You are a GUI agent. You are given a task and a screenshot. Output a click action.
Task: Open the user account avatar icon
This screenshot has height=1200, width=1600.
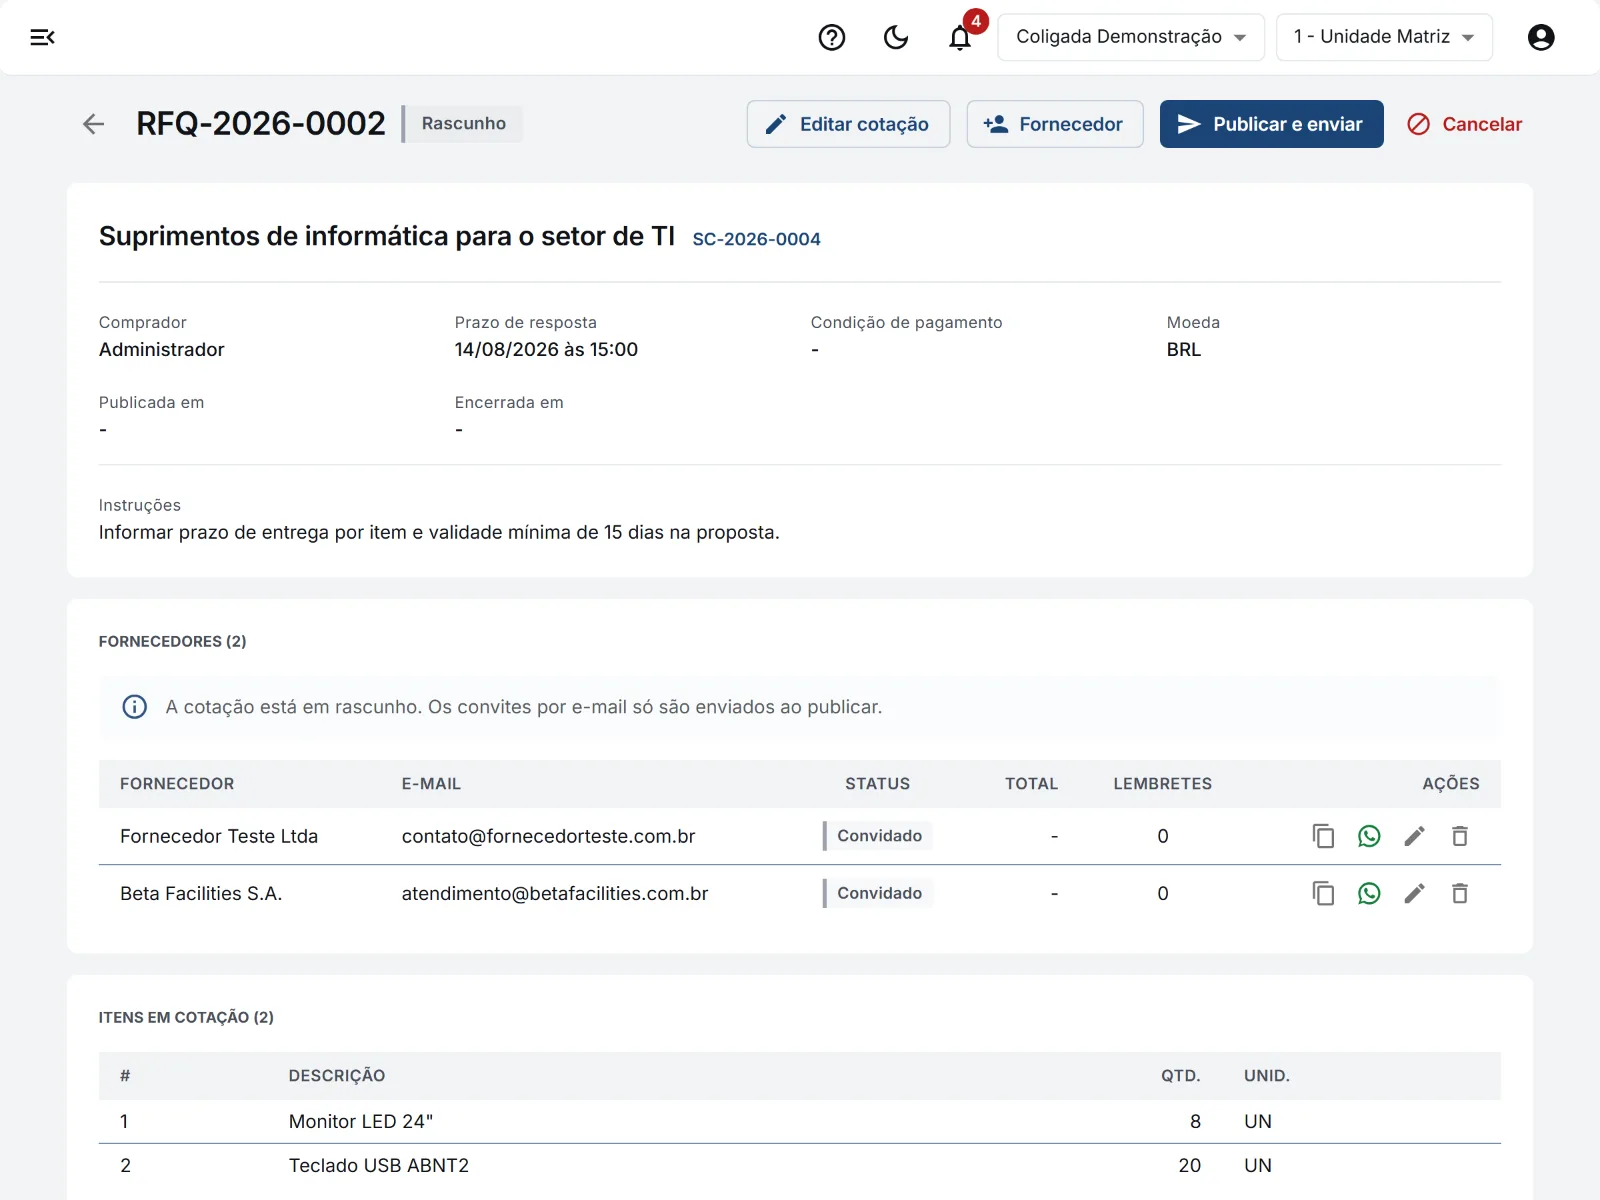click(1541, 37)
